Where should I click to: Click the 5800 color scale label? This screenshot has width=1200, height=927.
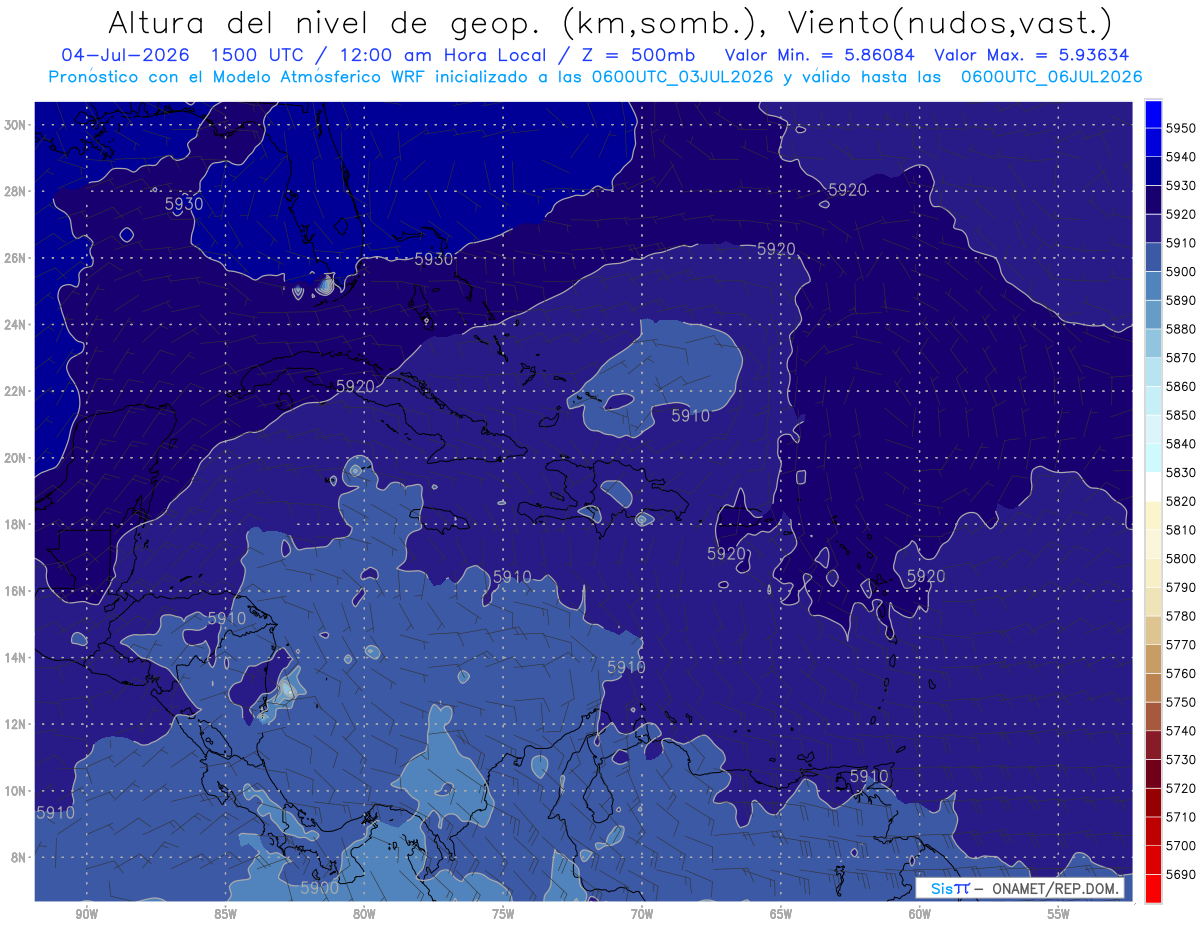point(1181,558)
